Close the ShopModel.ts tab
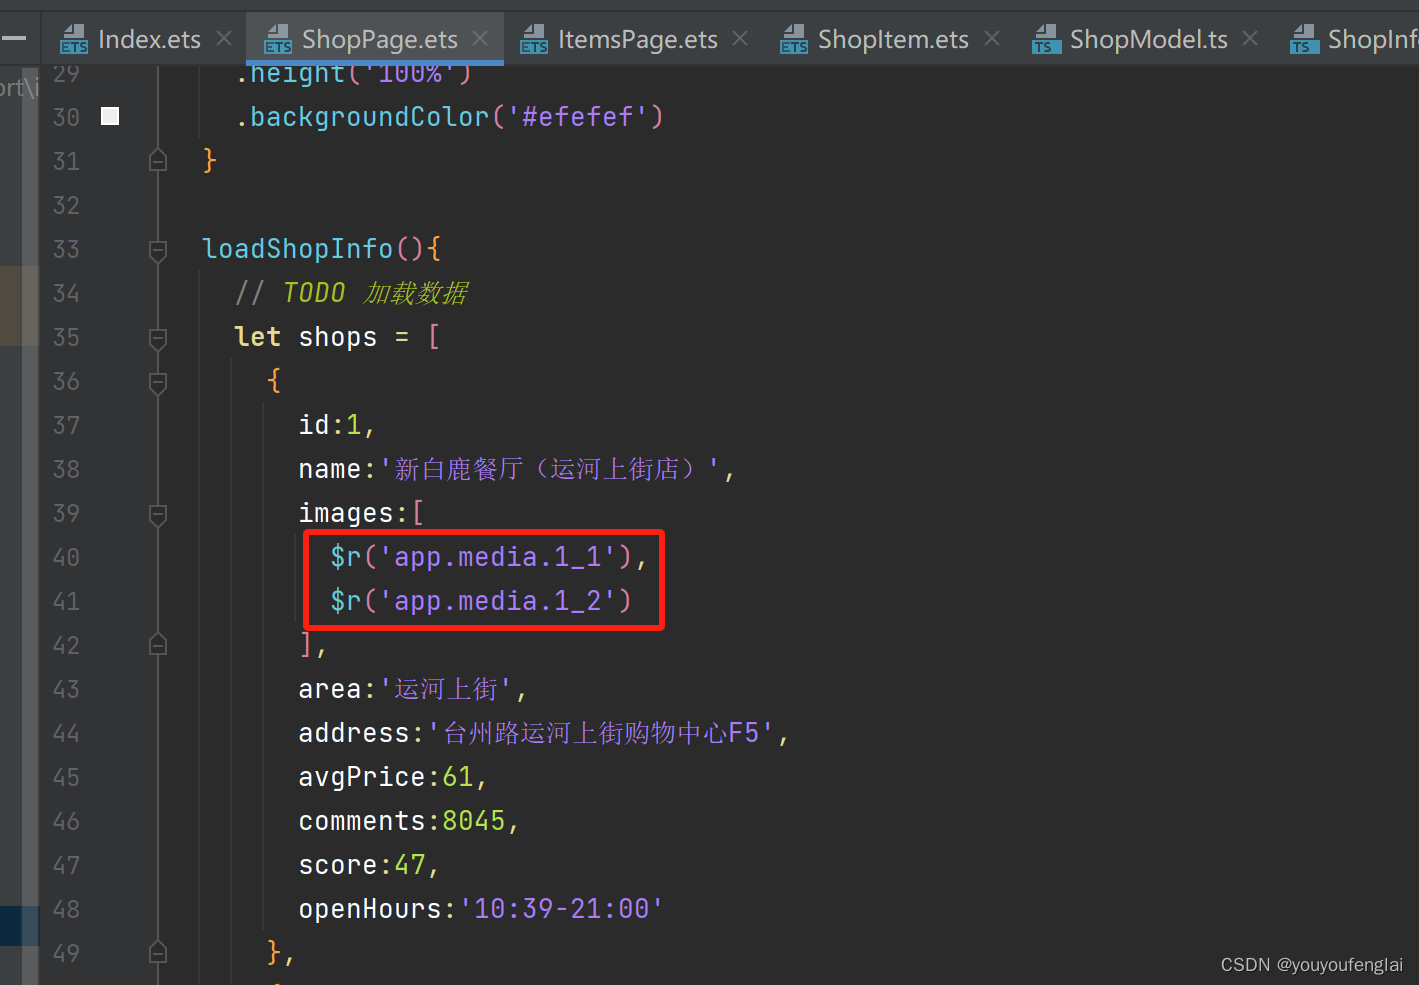This screenshot has height=985, width=1419. pyautogui.click(x=1250, y=38)
